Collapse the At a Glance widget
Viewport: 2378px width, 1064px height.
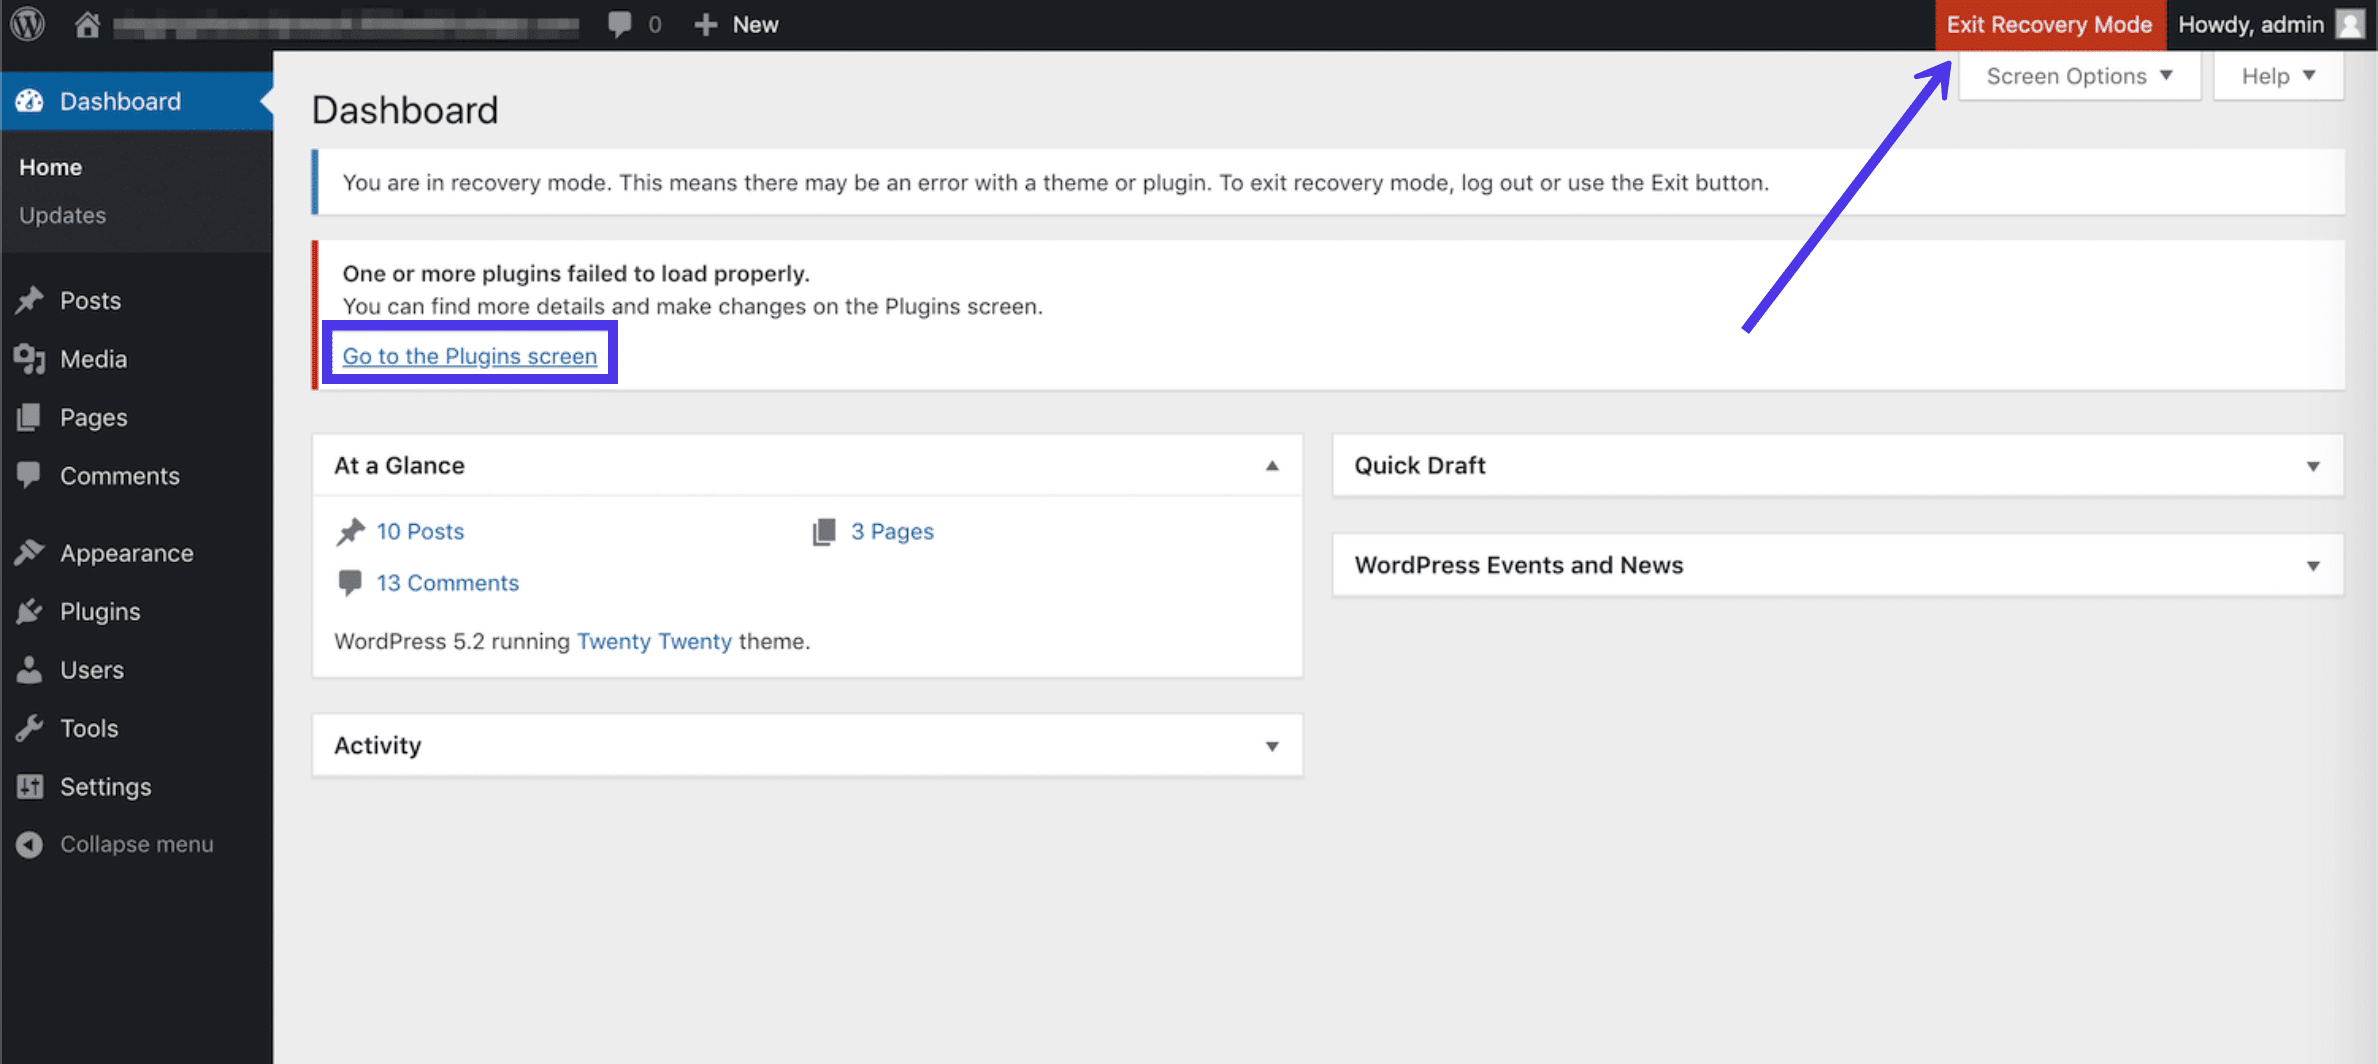tap(1272, 465)
